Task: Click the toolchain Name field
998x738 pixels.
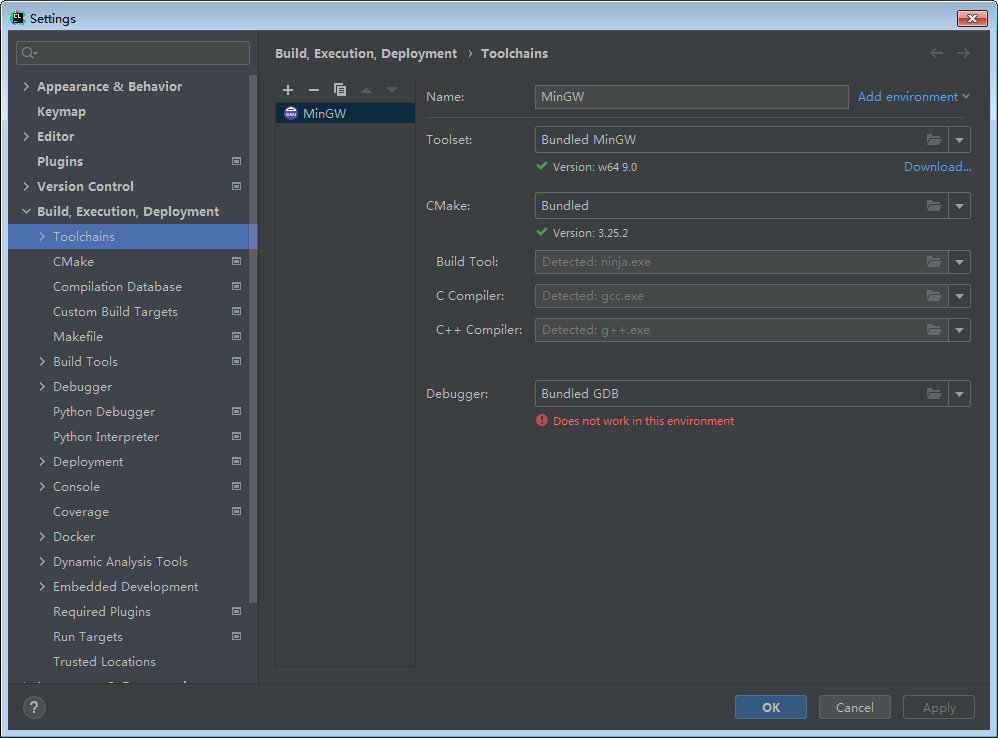Action: coord(691,97)
